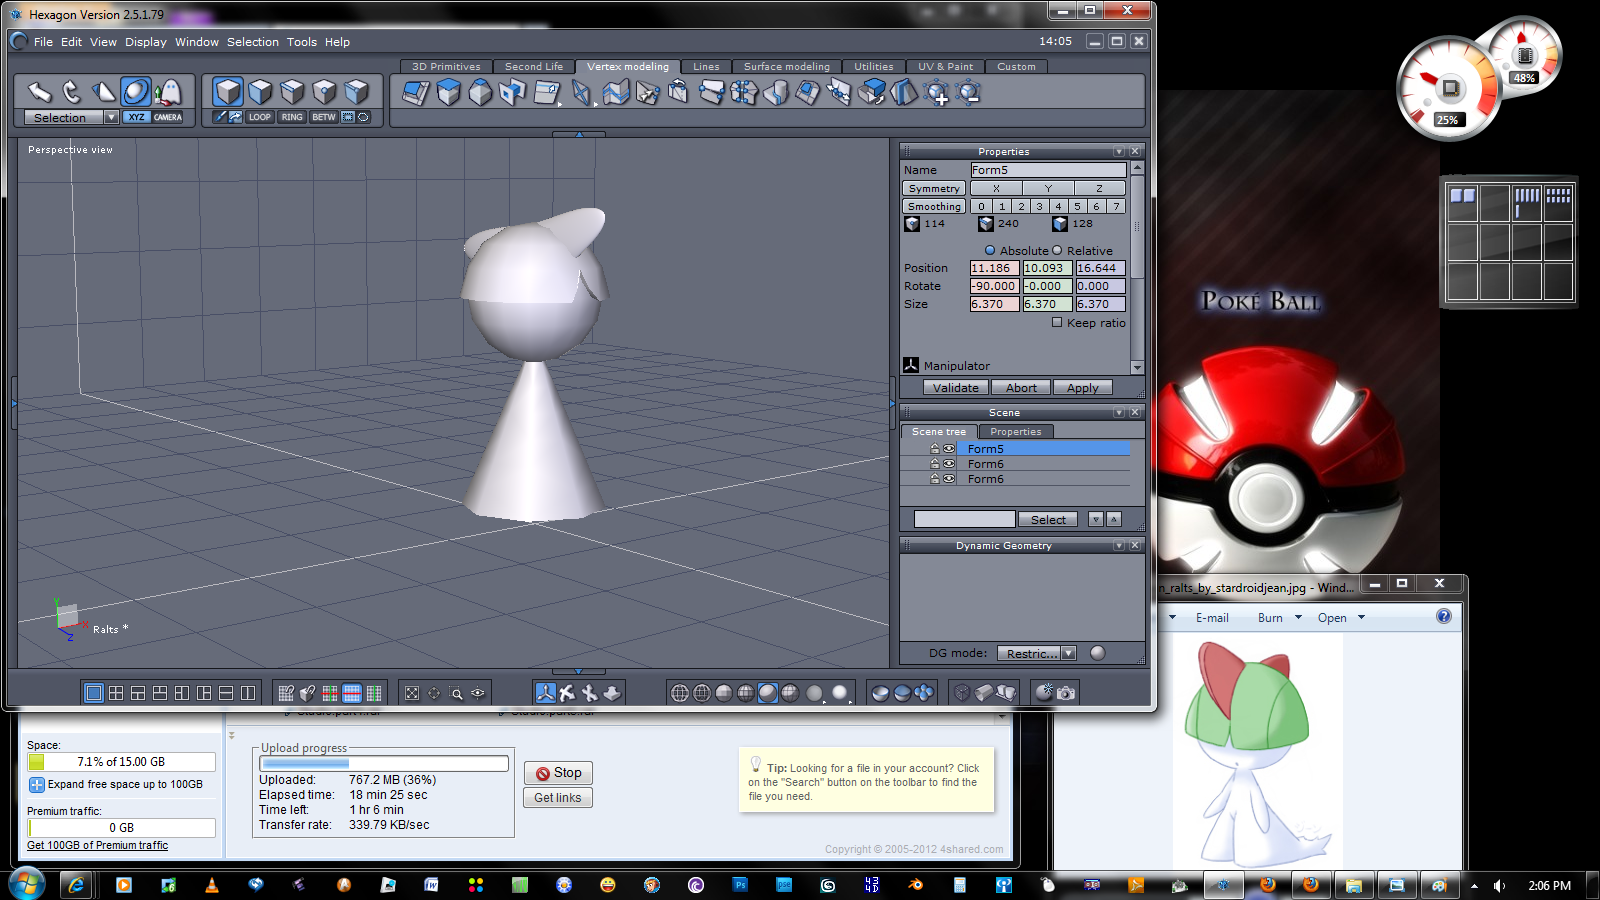Image resolution: width=1600 pixels, height=900 pixels.
Task: Select the Relative radio button
Action: pyautogui.click(x=1057, y=251)
